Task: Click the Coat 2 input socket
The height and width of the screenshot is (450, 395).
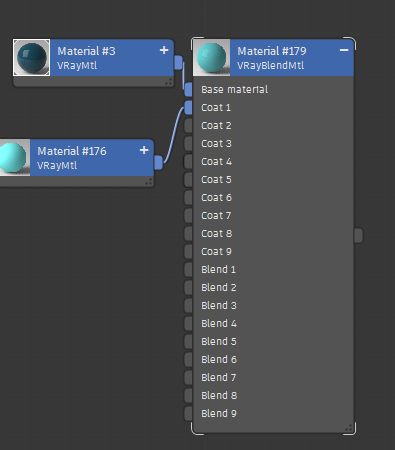Action: tap(188, 126)
